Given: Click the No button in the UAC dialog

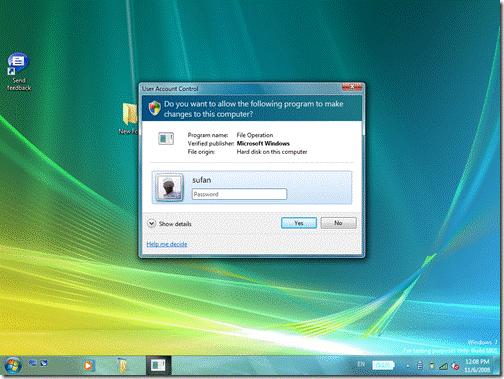Looking at the screenshot, I should coord(338,223).
